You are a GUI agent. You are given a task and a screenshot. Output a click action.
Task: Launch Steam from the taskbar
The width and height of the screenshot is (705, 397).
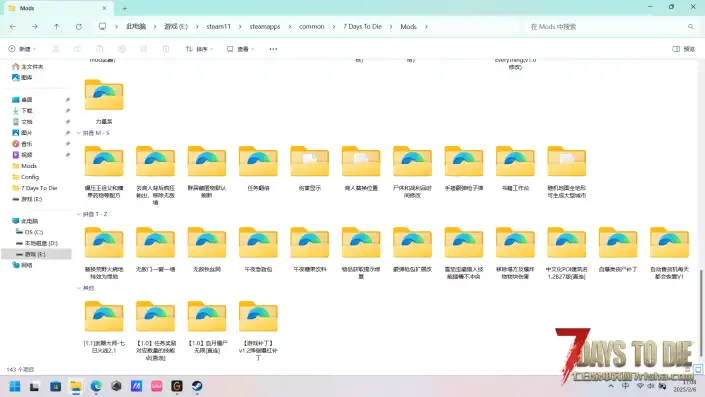point(197,386)
